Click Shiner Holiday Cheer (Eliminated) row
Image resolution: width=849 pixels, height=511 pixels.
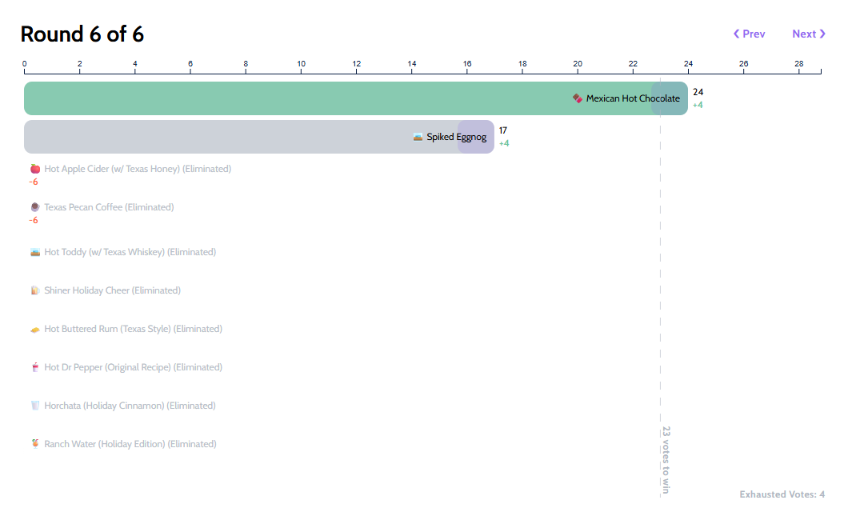click(106, 291)
